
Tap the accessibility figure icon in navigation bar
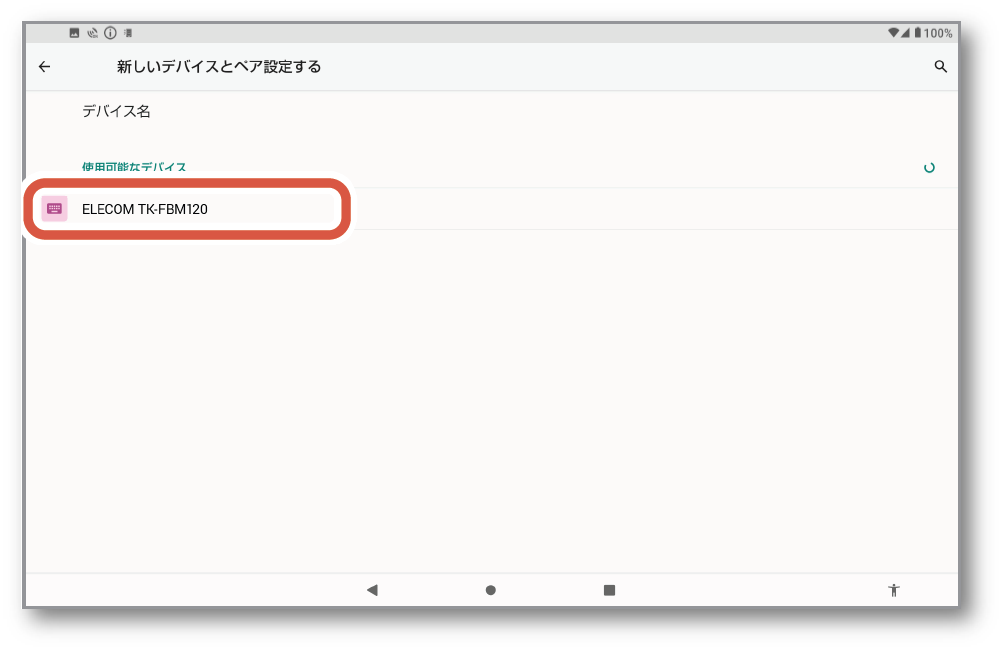[x=894, y=590]
